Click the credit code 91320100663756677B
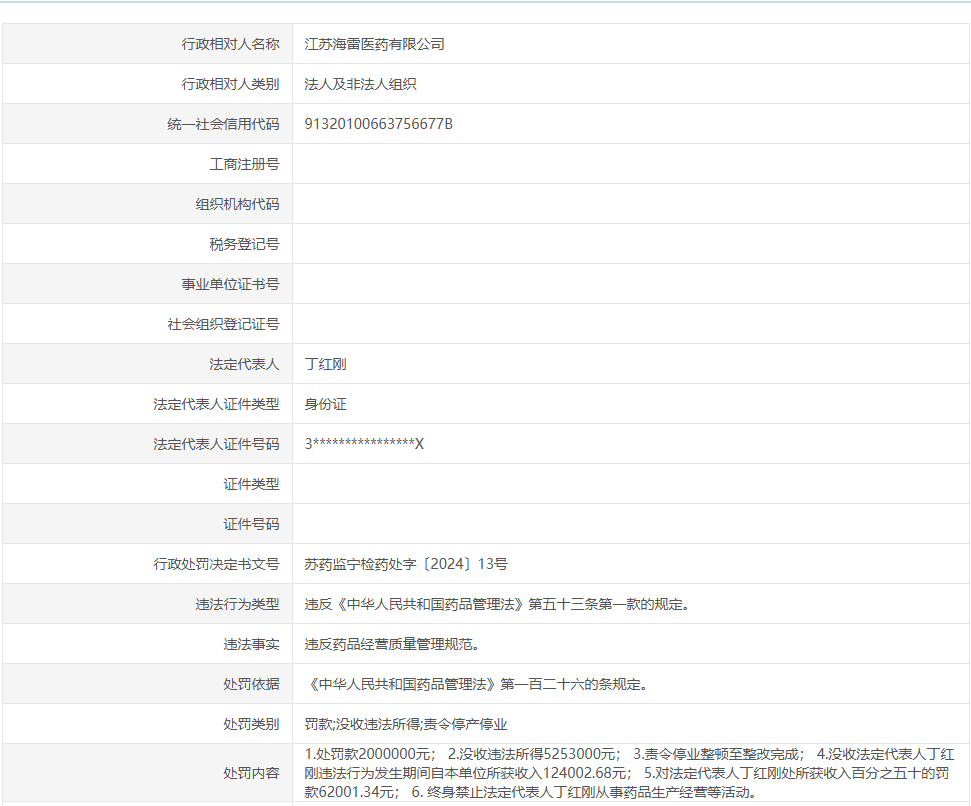971x806 pixels. (x=378, y=124)
